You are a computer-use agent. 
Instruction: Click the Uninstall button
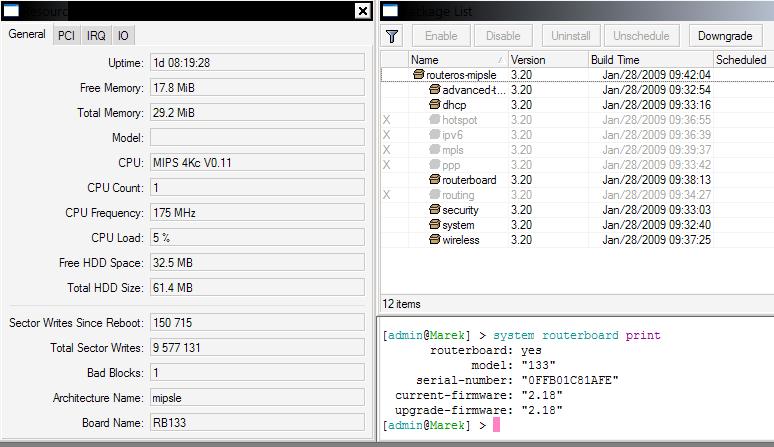click(571, 36)
